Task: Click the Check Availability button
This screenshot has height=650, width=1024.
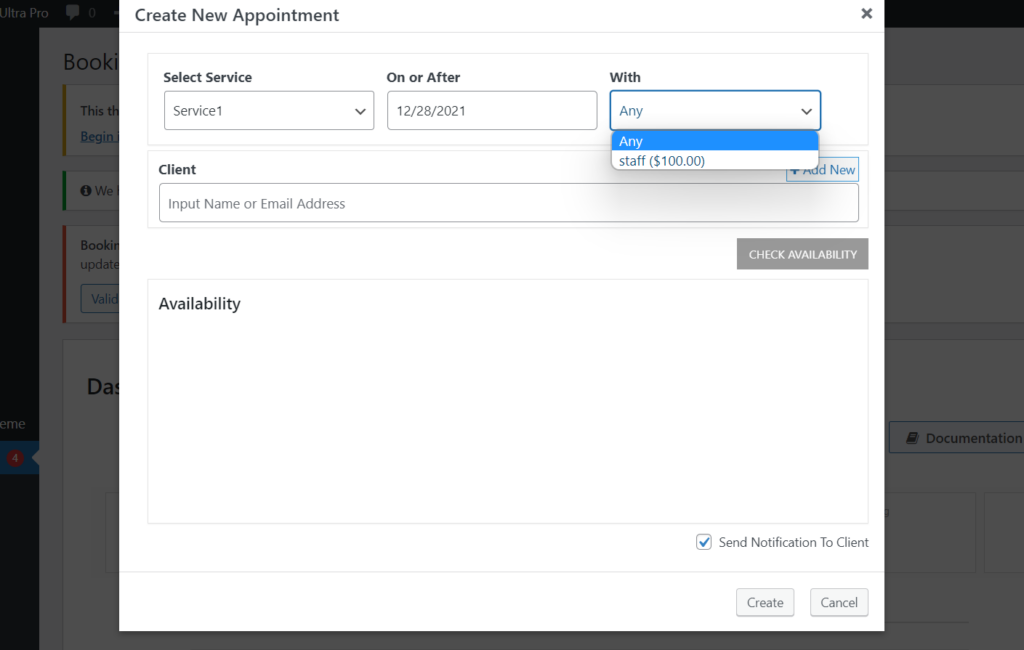Action: tap(802, 254)
